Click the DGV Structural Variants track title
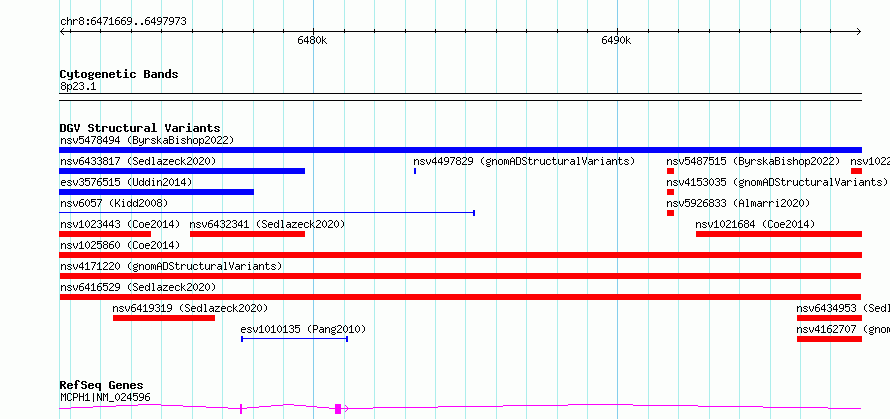This screenshot has width=890, height=419. [140, 128]
